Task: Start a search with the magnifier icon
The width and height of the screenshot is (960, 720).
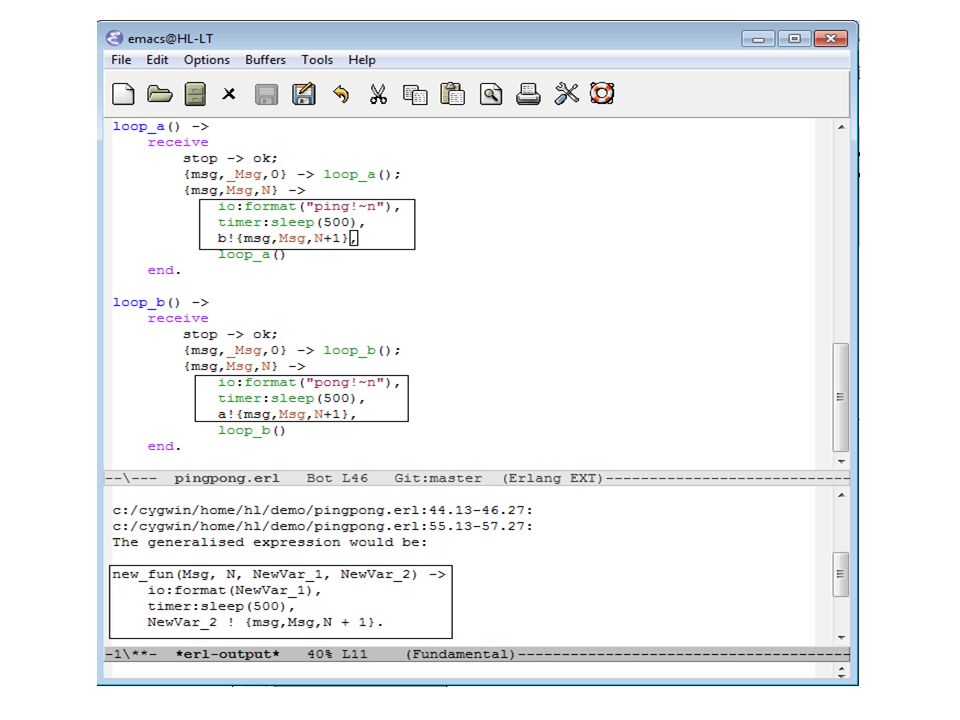Action: [x=490, y=94]
